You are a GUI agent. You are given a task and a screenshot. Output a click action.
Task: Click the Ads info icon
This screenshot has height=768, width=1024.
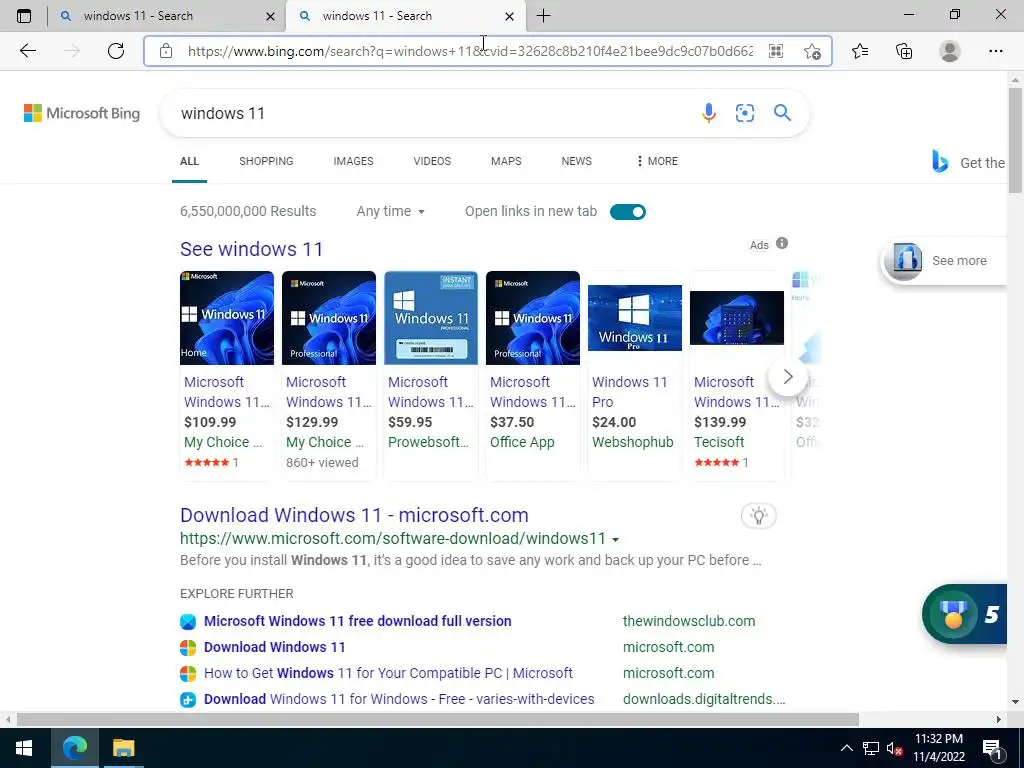[x=782, y=244]
